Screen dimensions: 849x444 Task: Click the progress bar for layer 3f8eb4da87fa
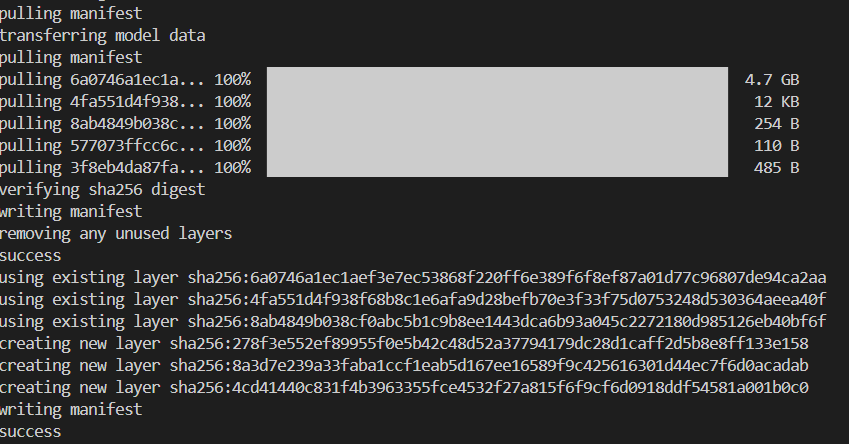coord(497,167)
